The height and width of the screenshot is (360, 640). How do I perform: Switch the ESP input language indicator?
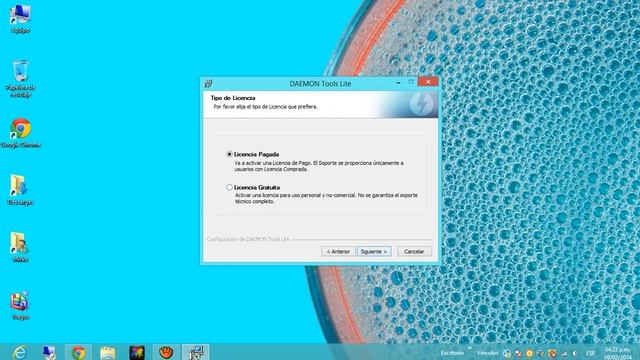[590, 353]
